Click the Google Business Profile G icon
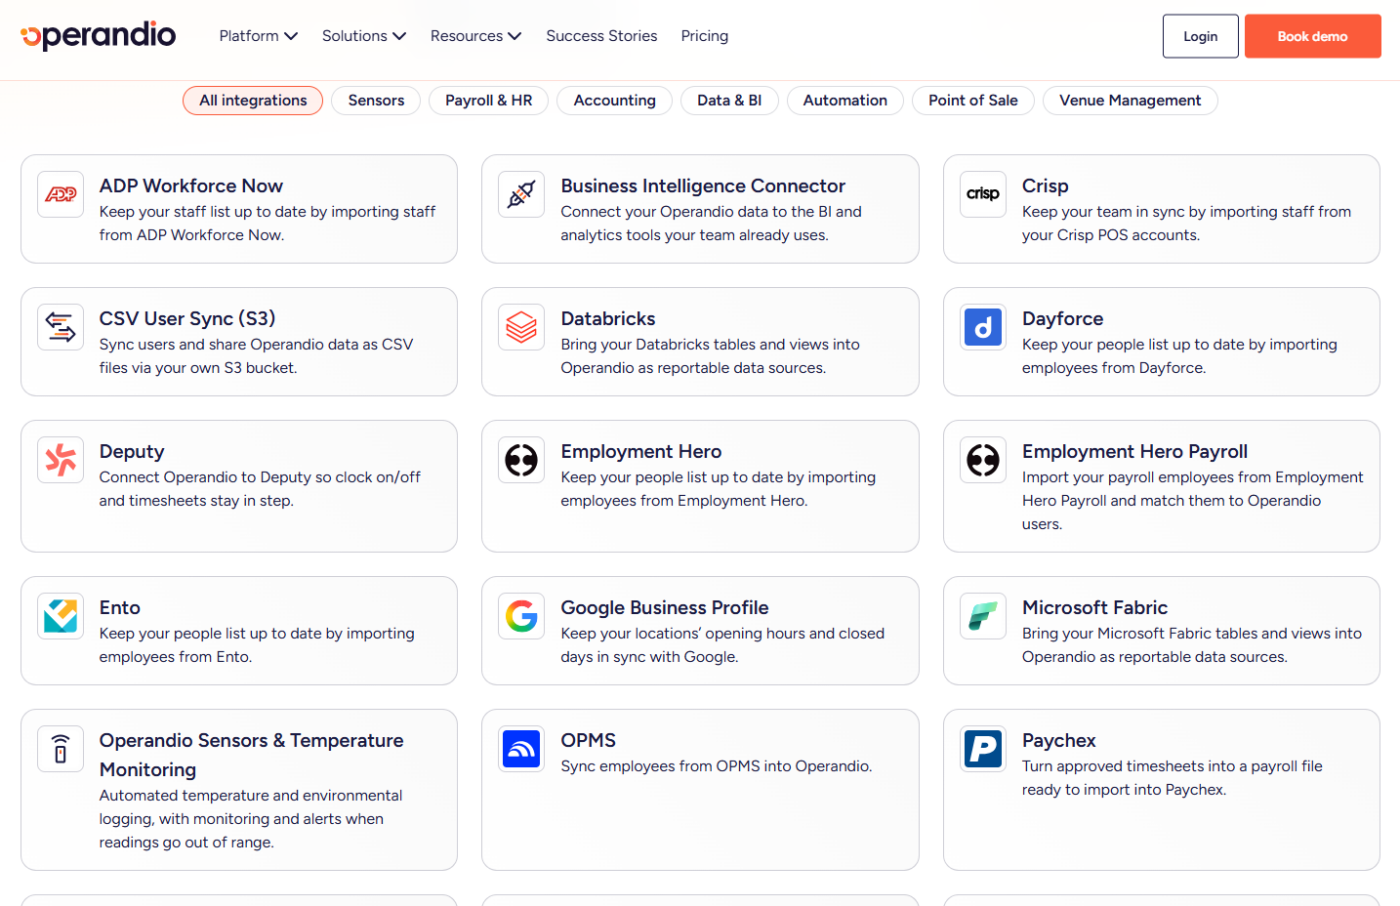The image size is (1400, 906). tap(522, 616)
